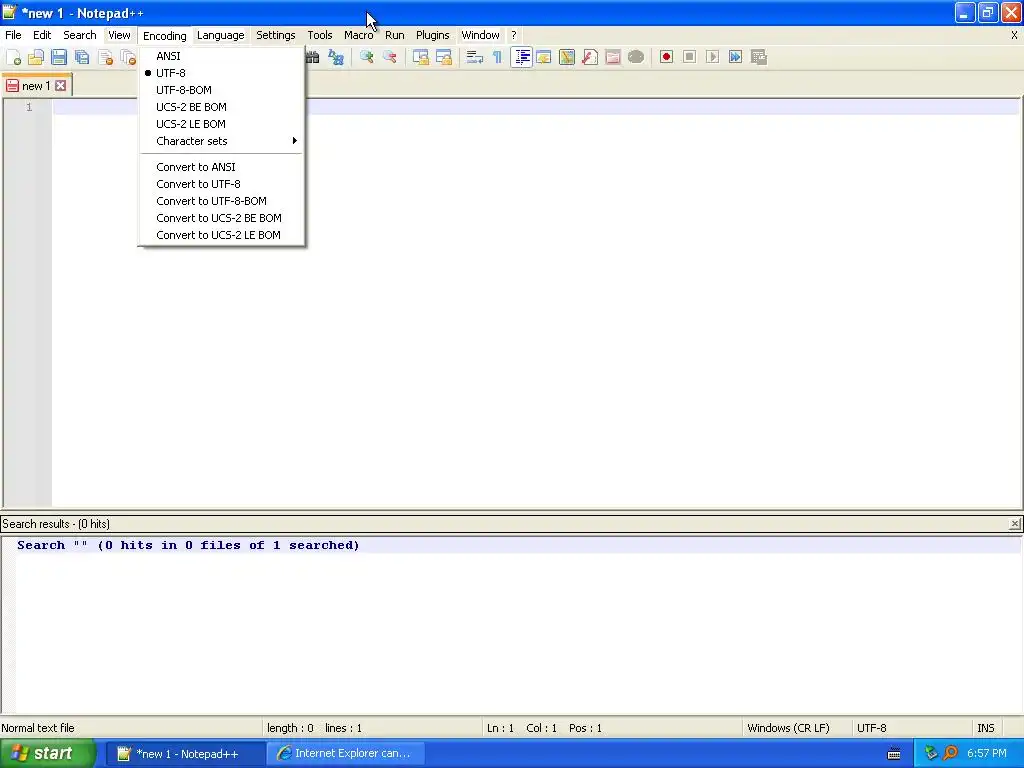Choose Convert to UTF-8-BOM
This screenshot has width=1024, height=768.
click(221, 201)
